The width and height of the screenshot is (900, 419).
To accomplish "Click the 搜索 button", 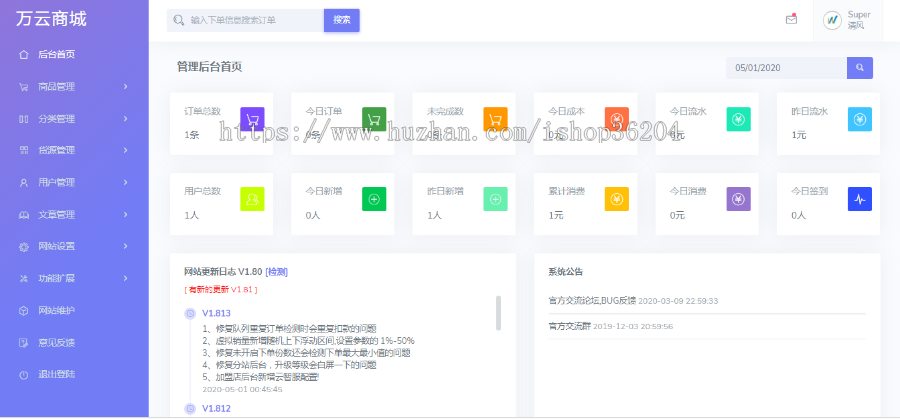I will click(342, 20).
